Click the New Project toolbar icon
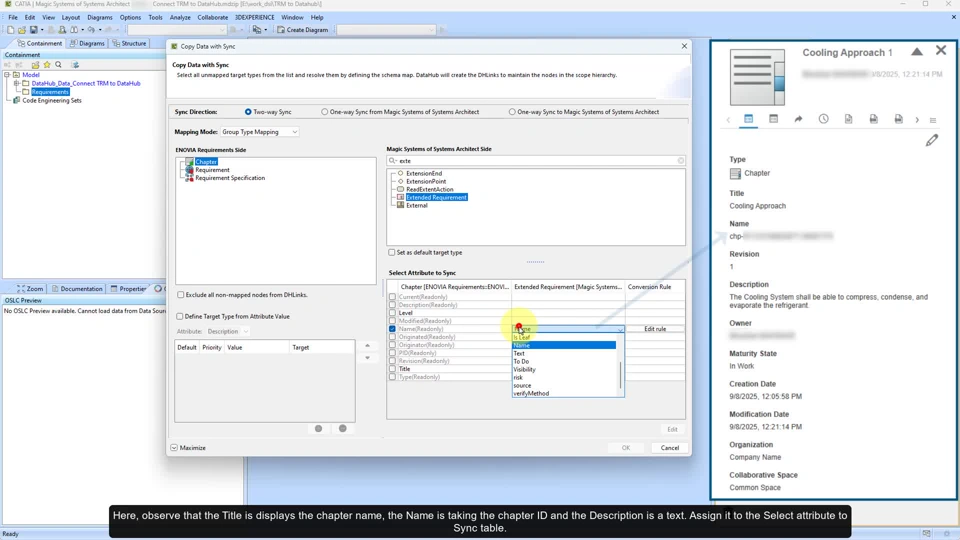The width and height of the screenshot is (960, 540). (10, 29)
